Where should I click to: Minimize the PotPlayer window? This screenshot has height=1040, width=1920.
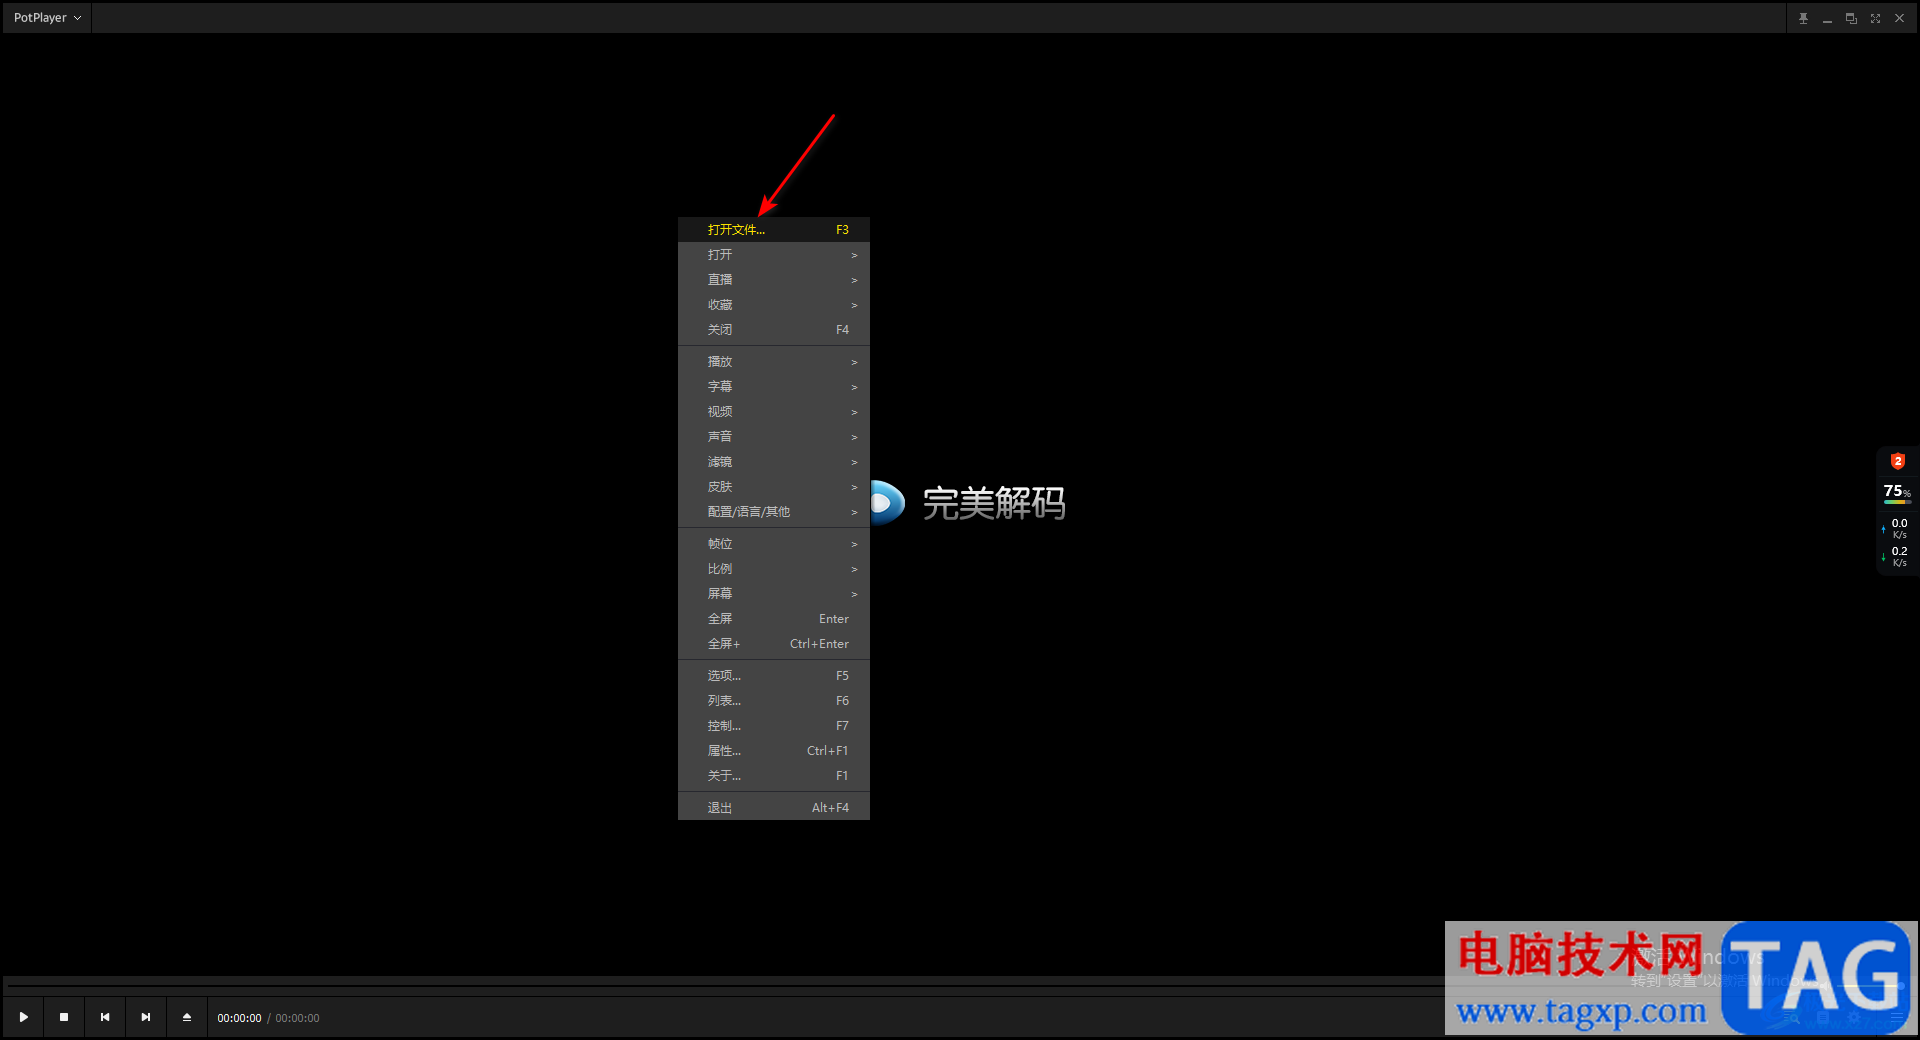(1827, 18)
